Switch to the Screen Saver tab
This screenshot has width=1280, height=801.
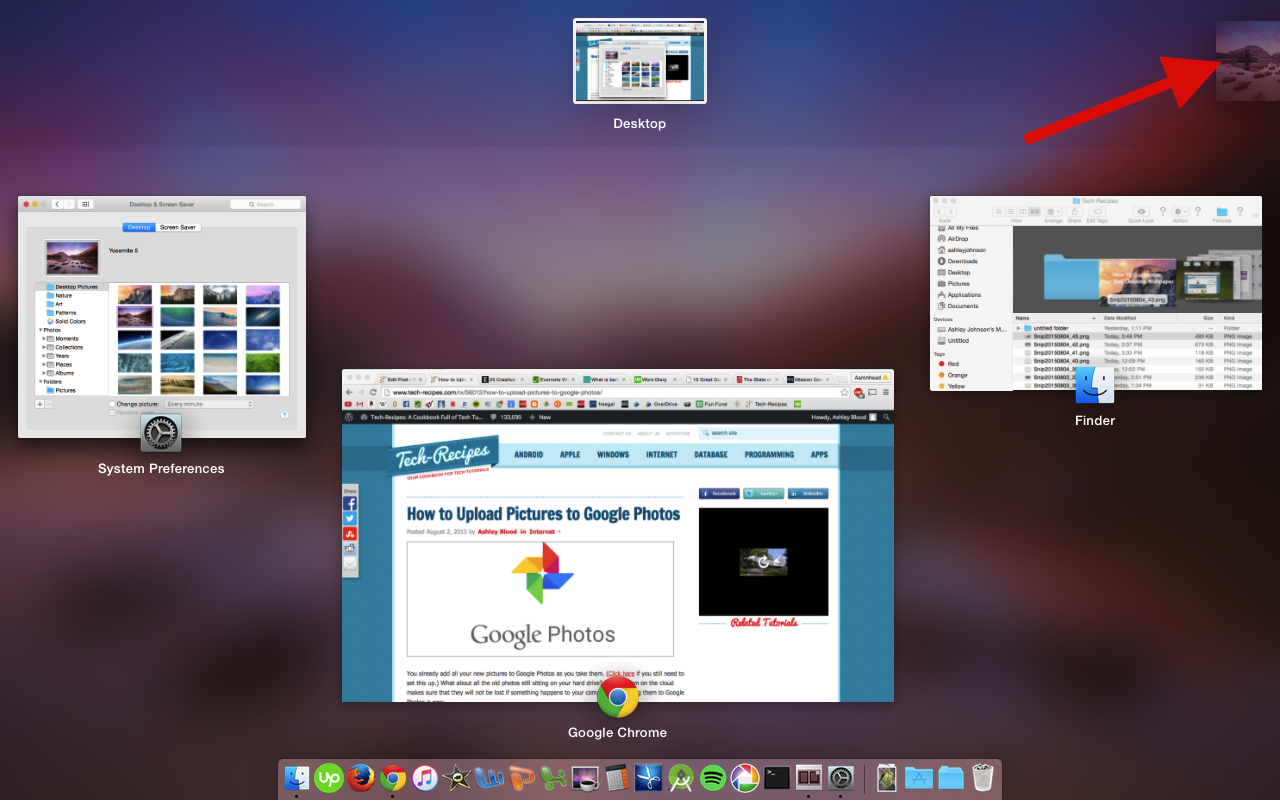[178, 227]
